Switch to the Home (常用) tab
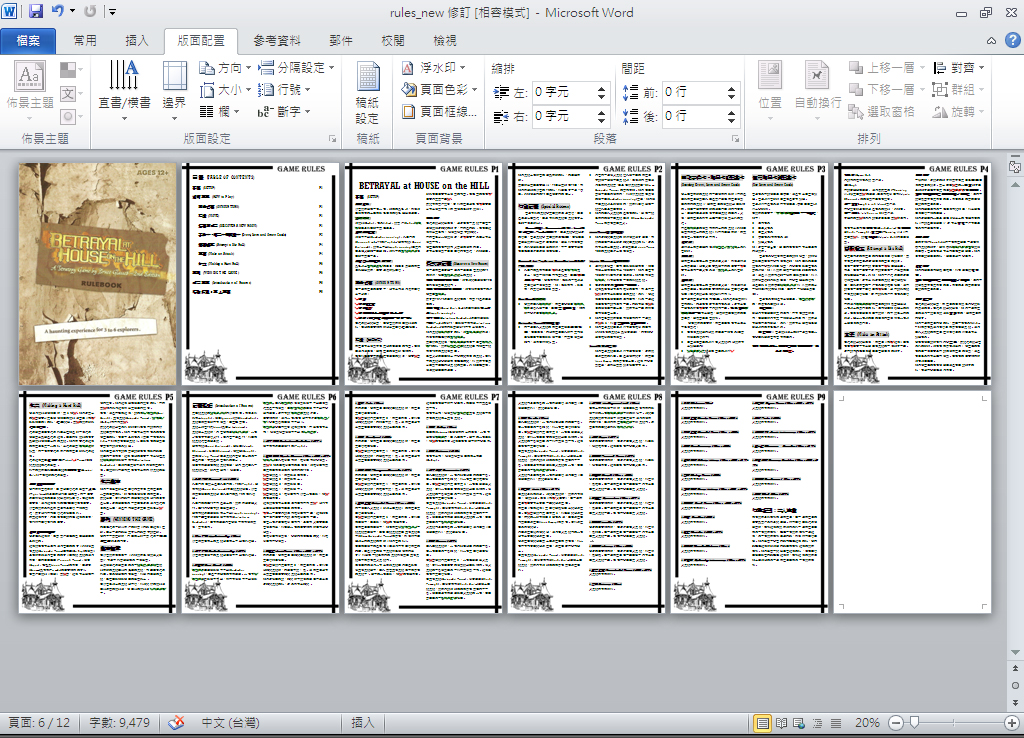 85,40
